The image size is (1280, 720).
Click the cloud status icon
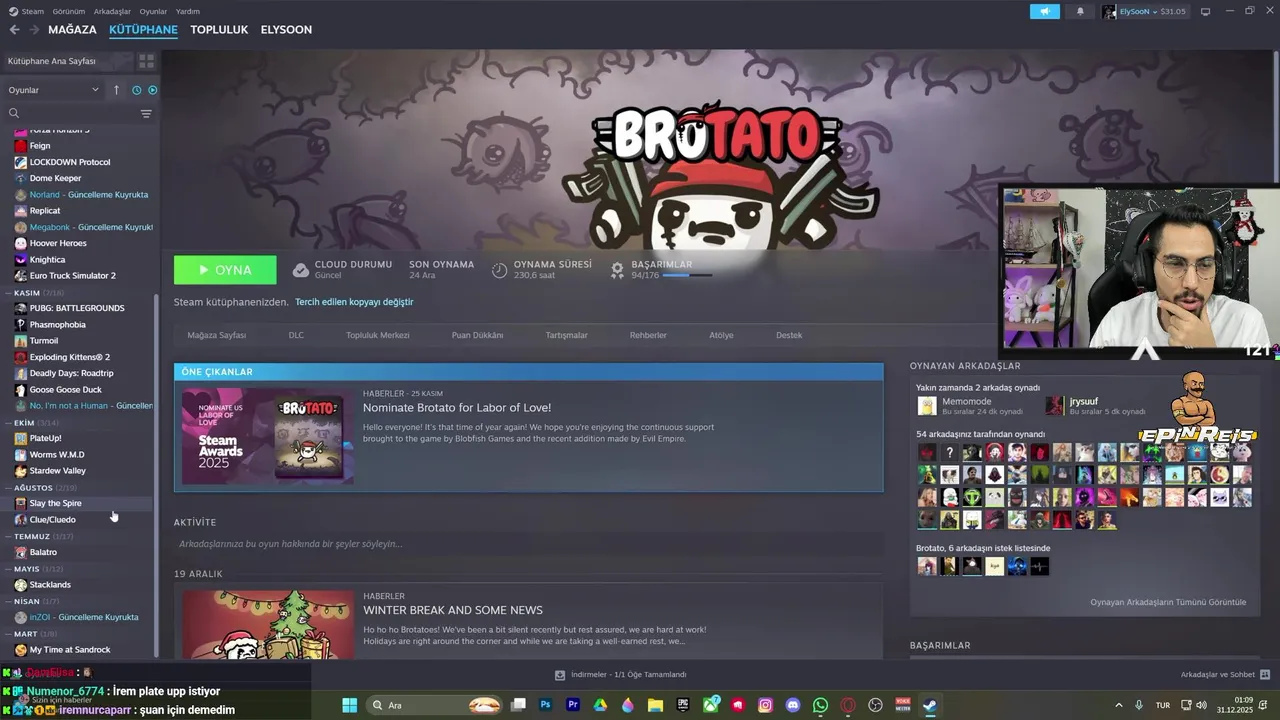(x=300, y=270)
